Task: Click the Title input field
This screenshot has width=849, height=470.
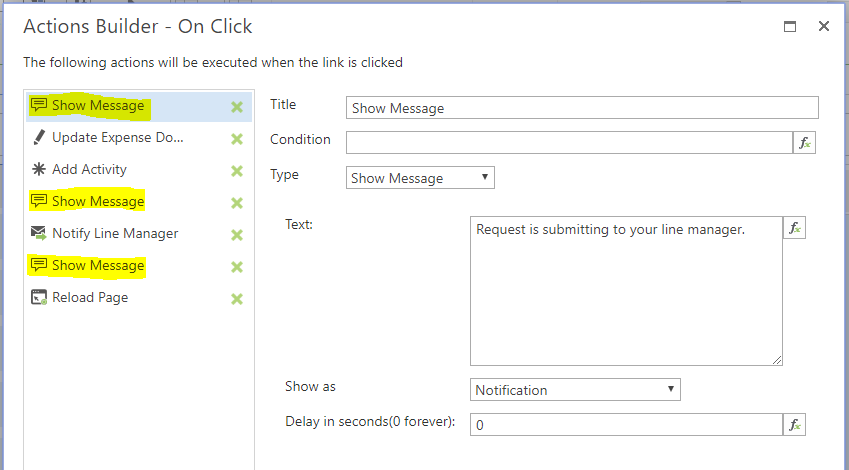Action: [x=582, y=108]
